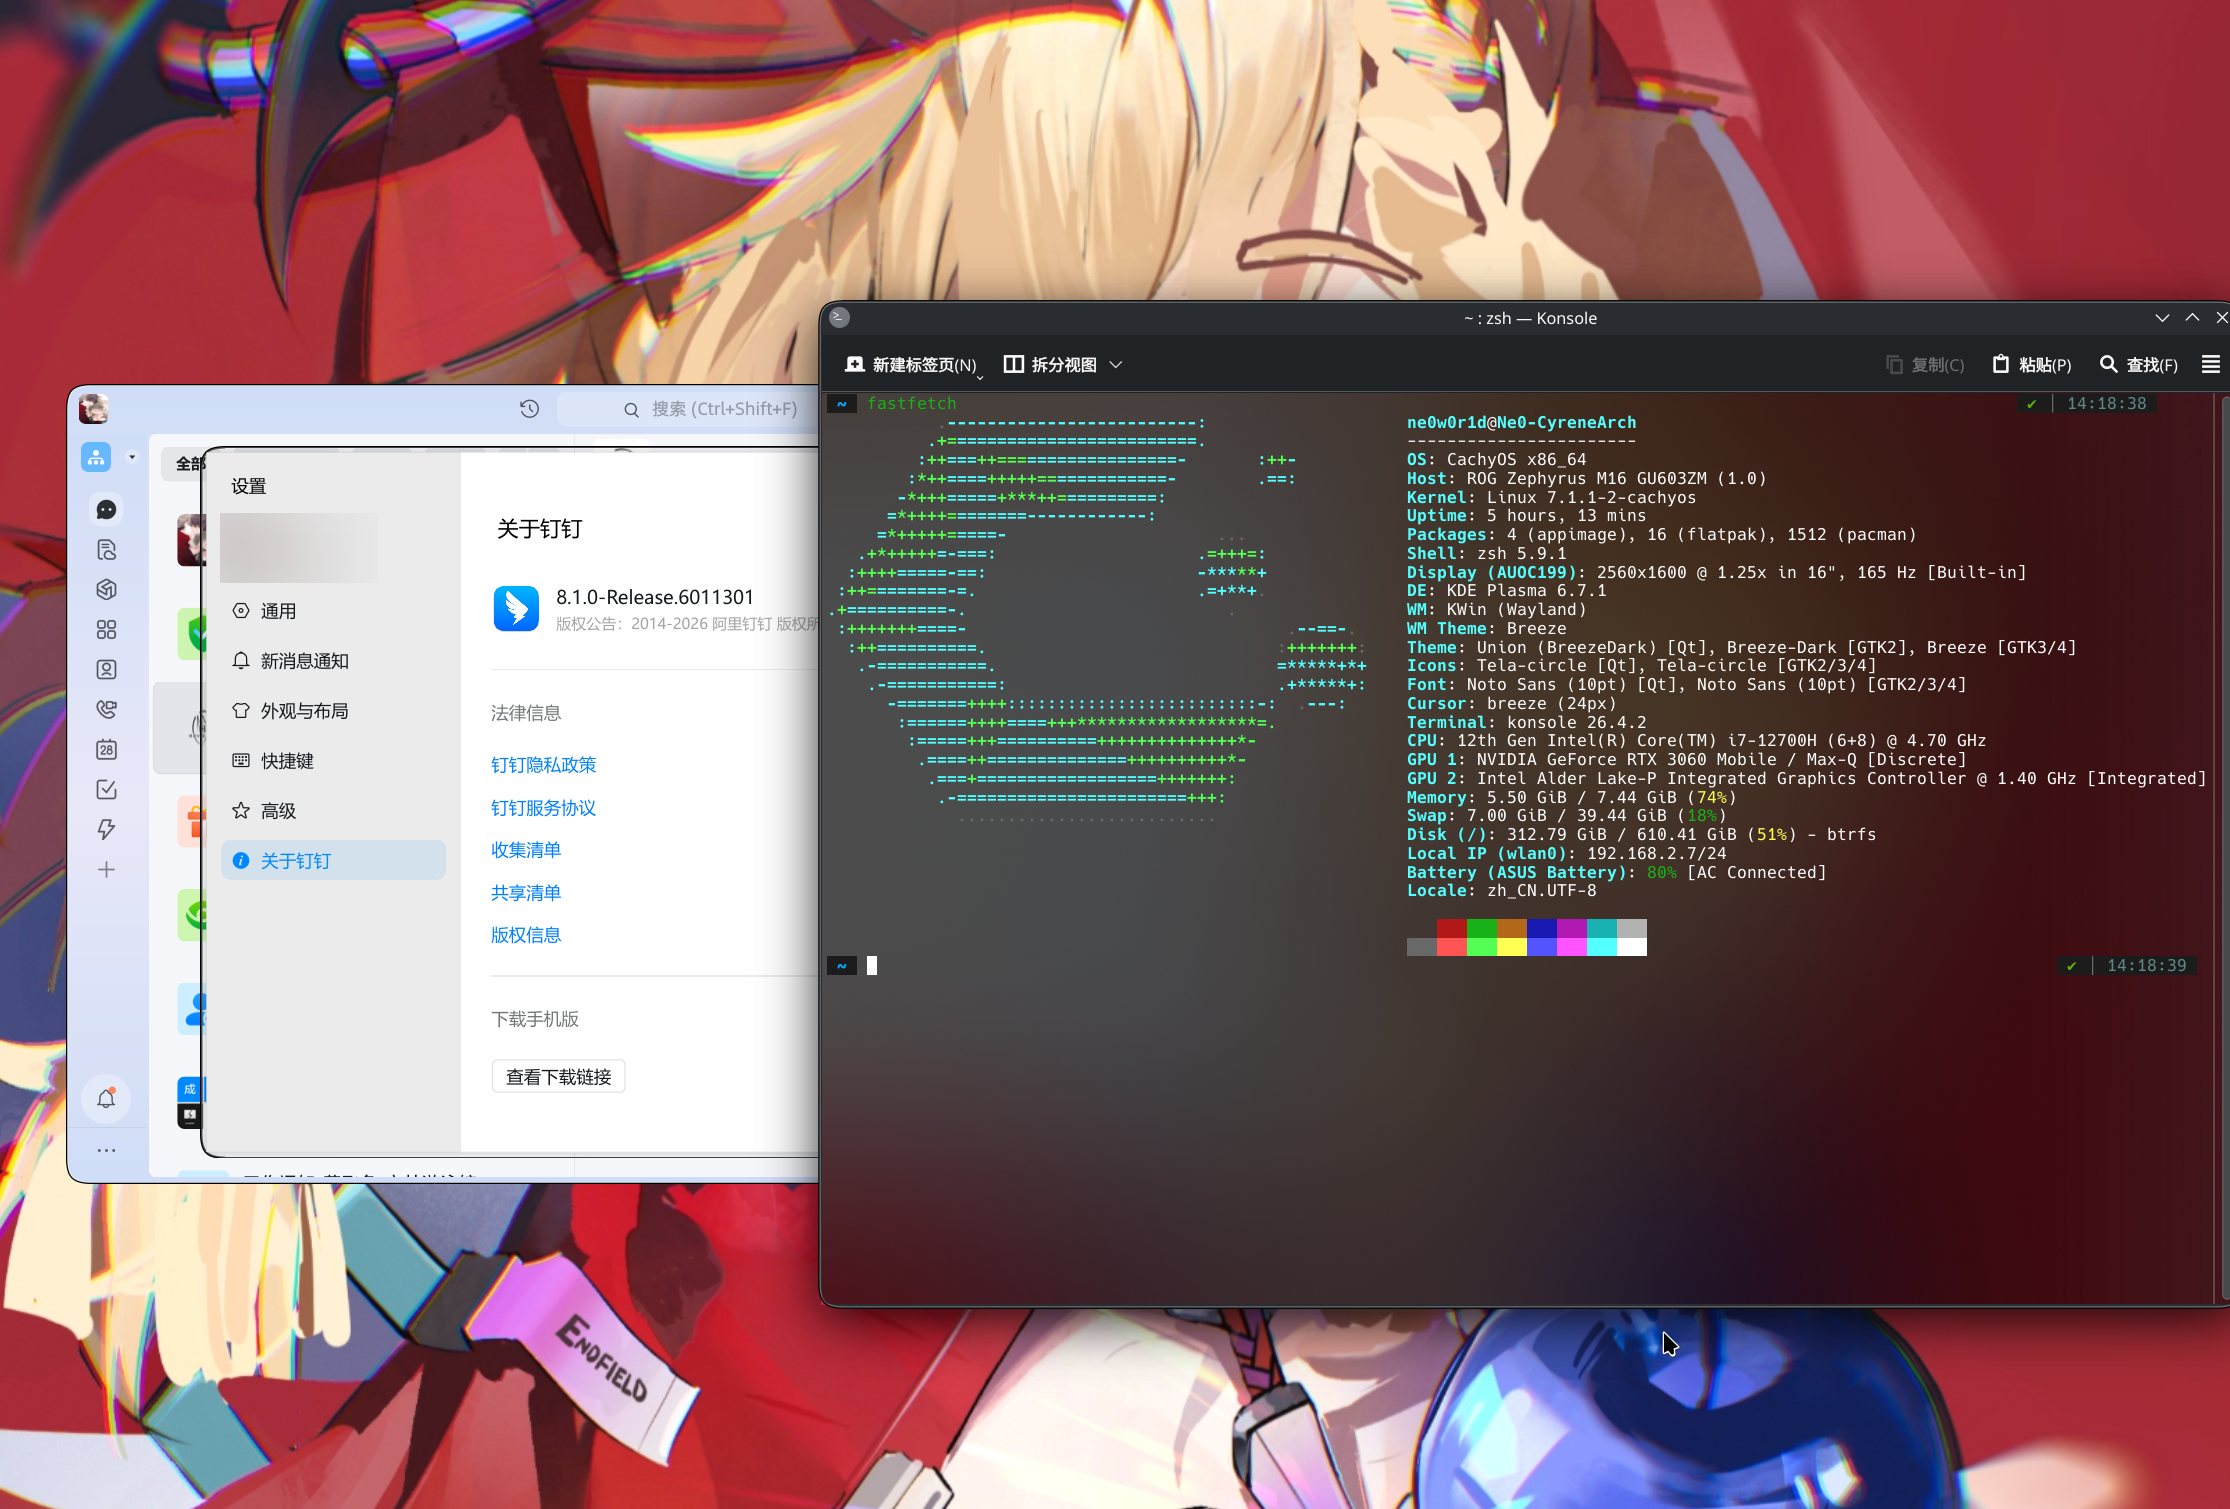Click the fastfetch command text in terminal
The width and height of the screenshot is (2230, 1509).
pos(912,404)
